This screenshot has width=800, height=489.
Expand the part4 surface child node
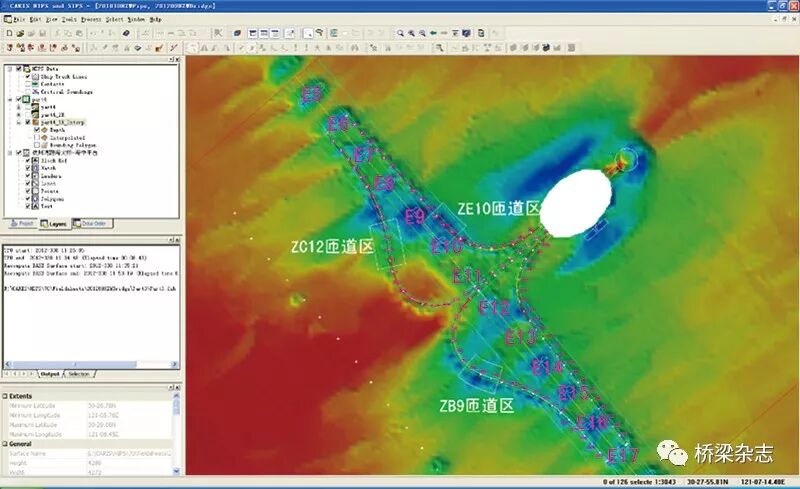click(x=19, y=107)
